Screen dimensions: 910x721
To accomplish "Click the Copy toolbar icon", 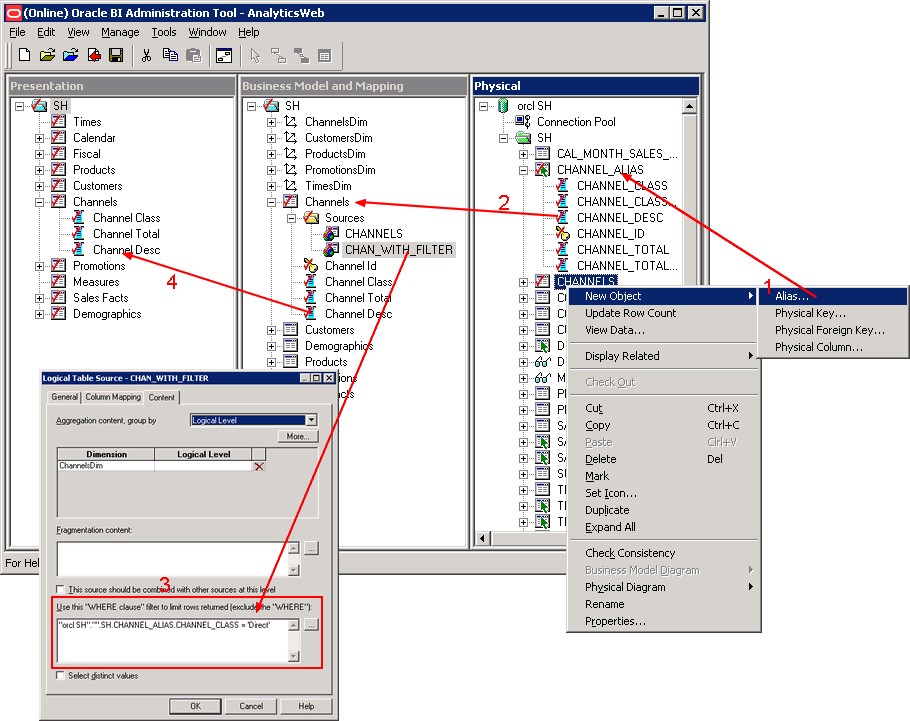I will click(x=170, y=56).
